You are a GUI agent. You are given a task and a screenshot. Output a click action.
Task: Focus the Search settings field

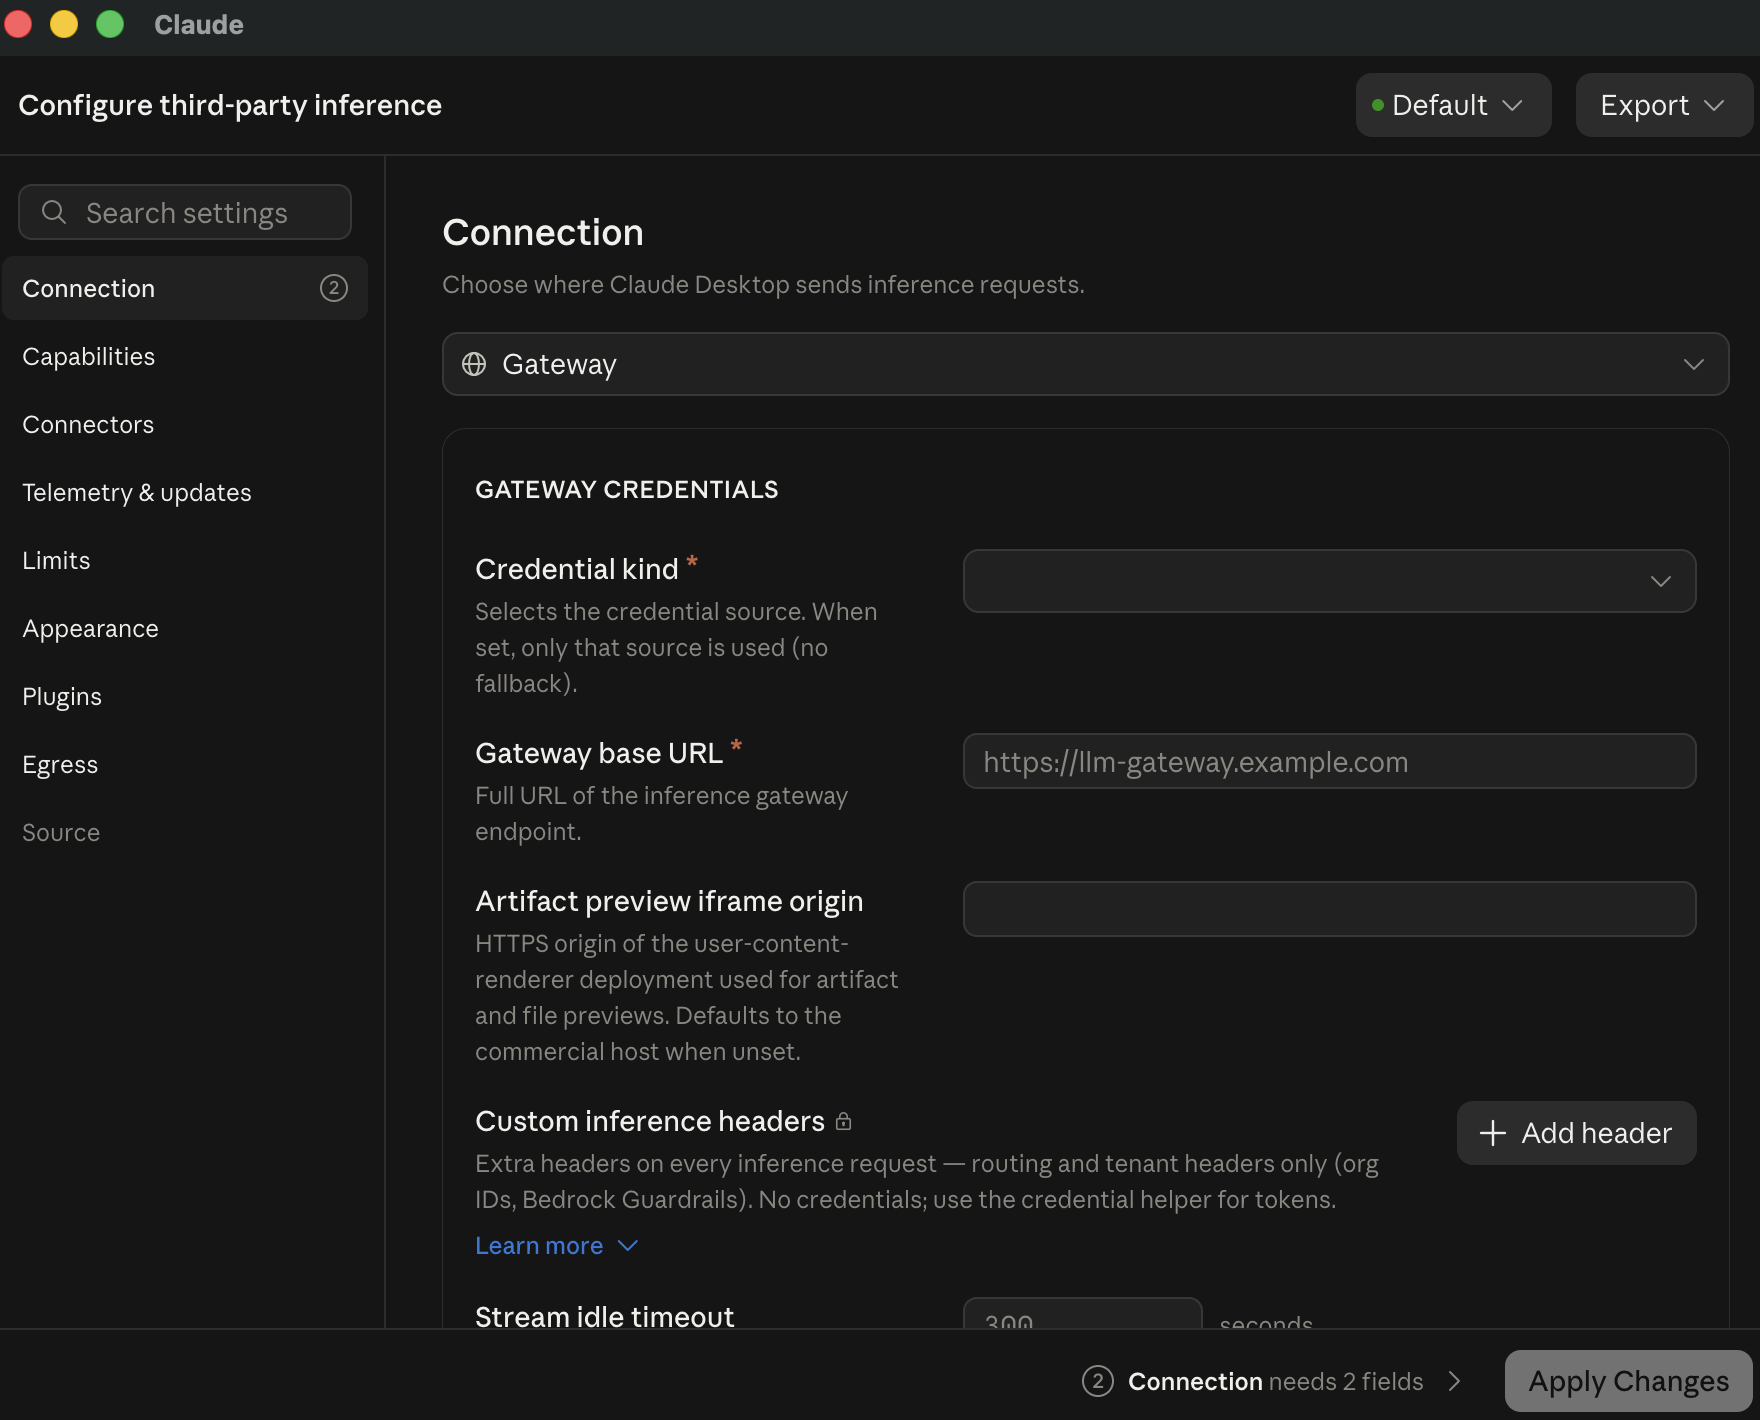[x=185, y=212]
